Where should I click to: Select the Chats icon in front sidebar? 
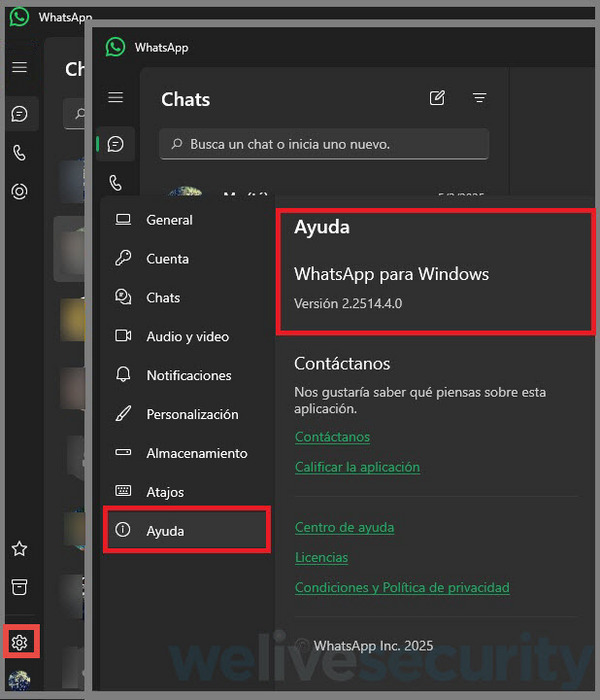116,144
